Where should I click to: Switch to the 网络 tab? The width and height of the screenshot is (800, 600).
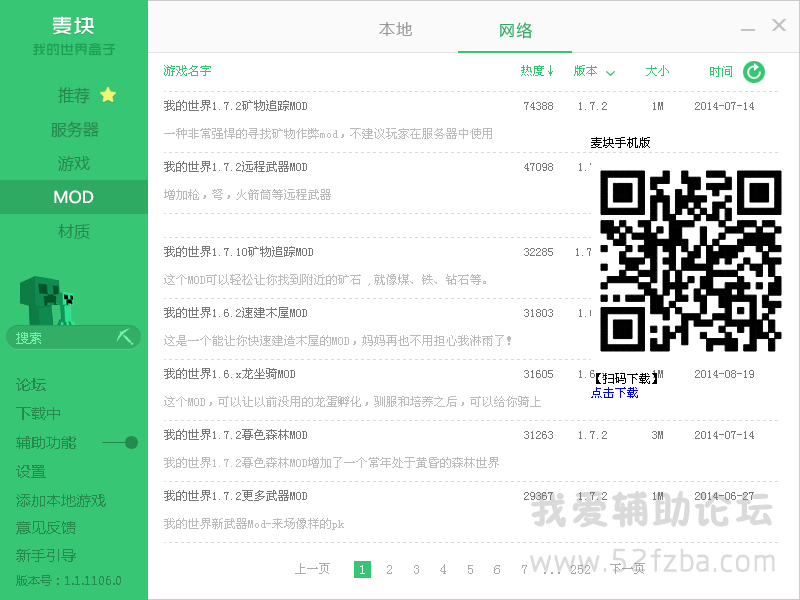[x=515, y=31]
